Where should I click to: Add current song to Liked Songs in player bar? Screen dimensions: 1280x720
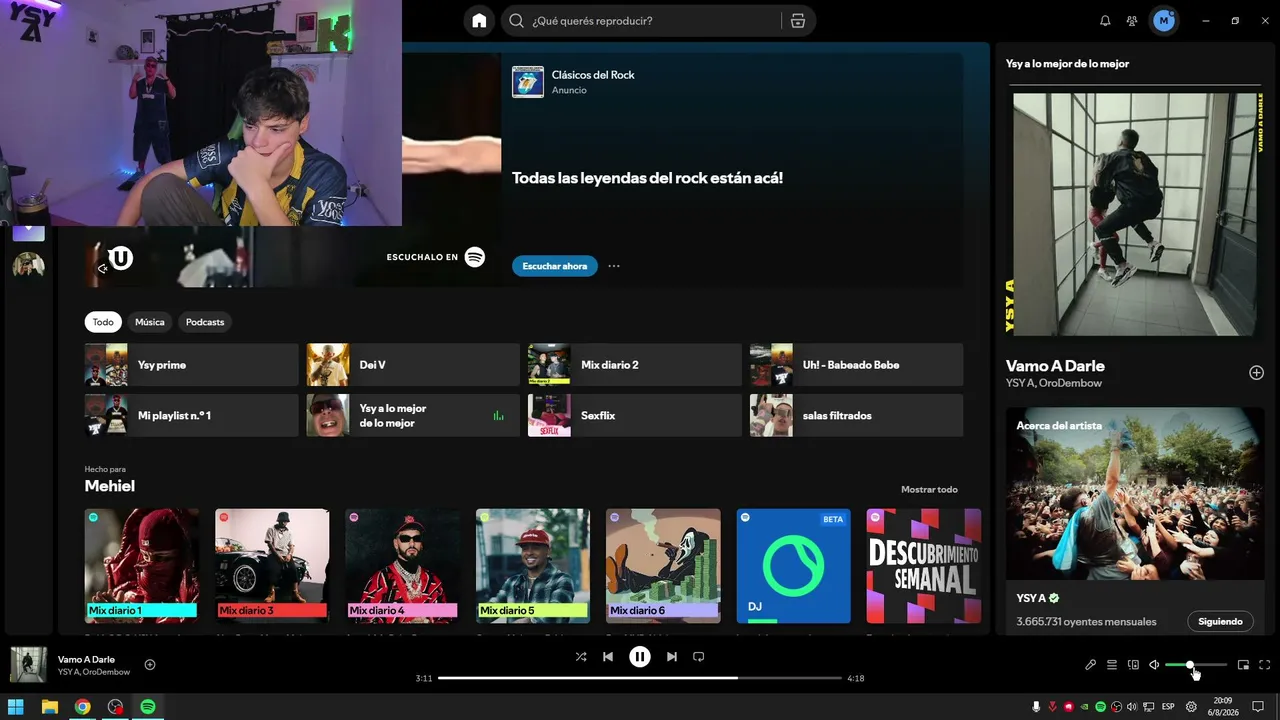tap(150, 665)
